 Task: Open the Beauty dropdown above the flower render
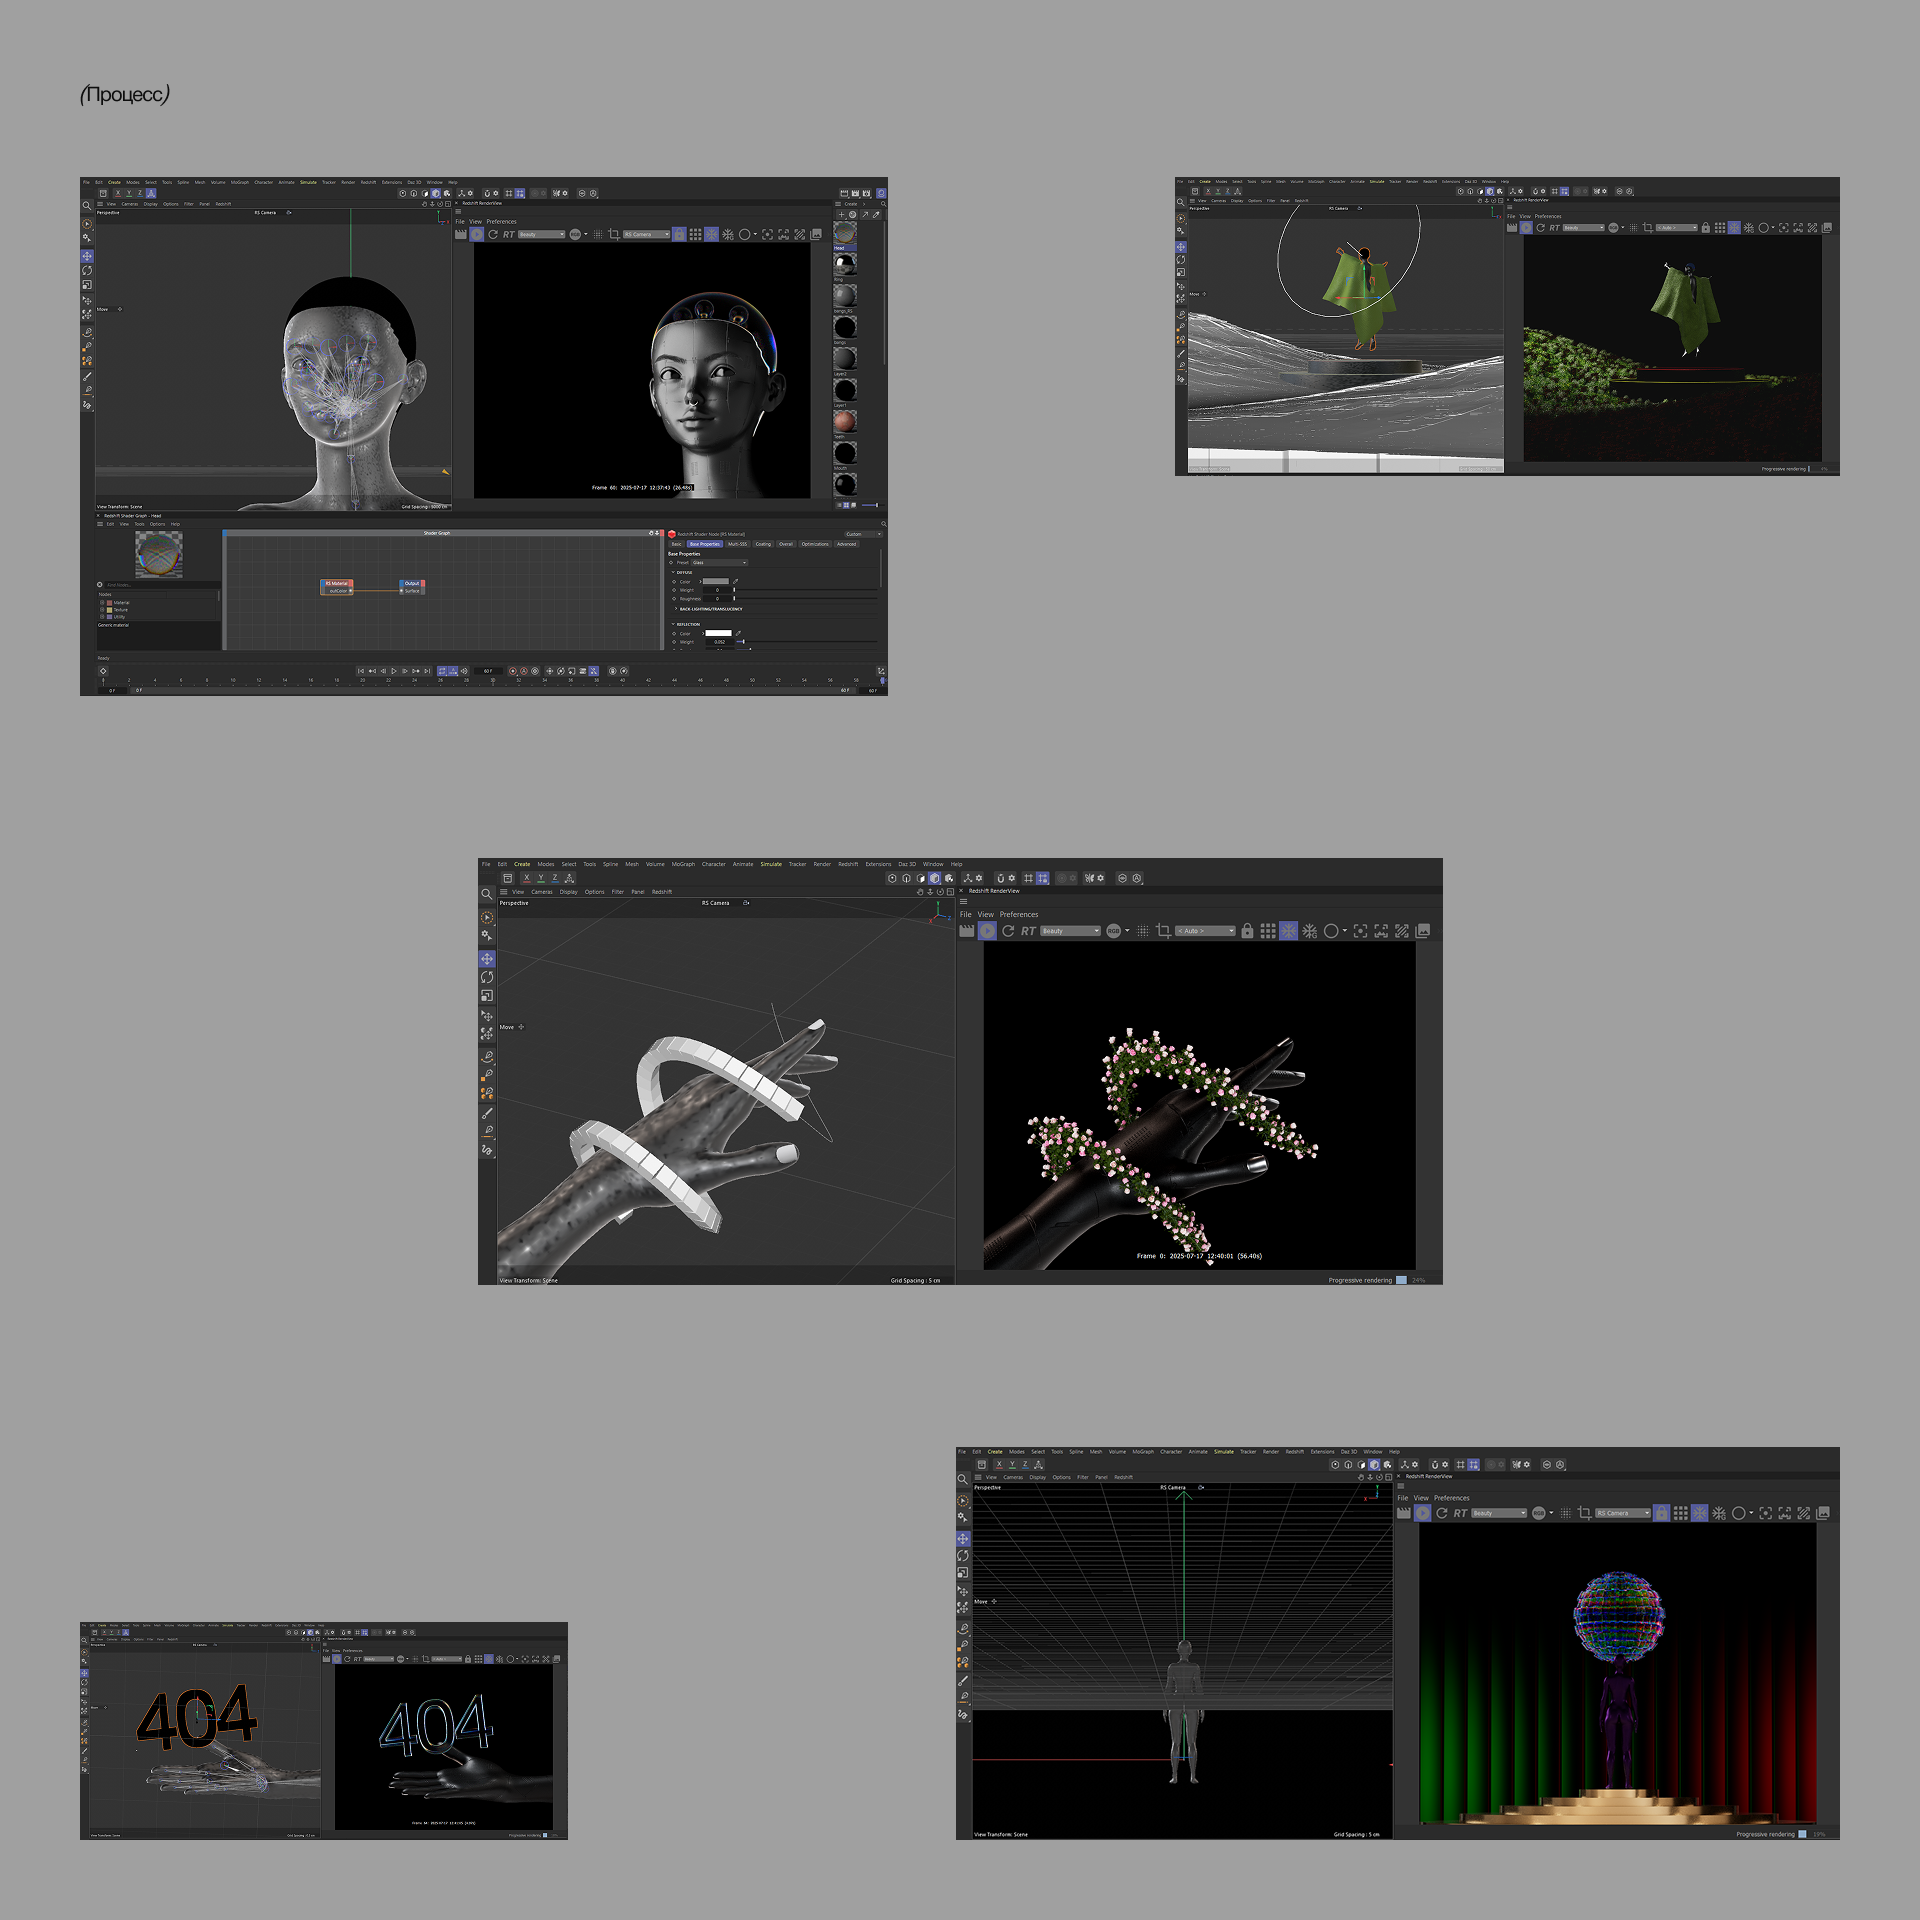pos(1070,931)
